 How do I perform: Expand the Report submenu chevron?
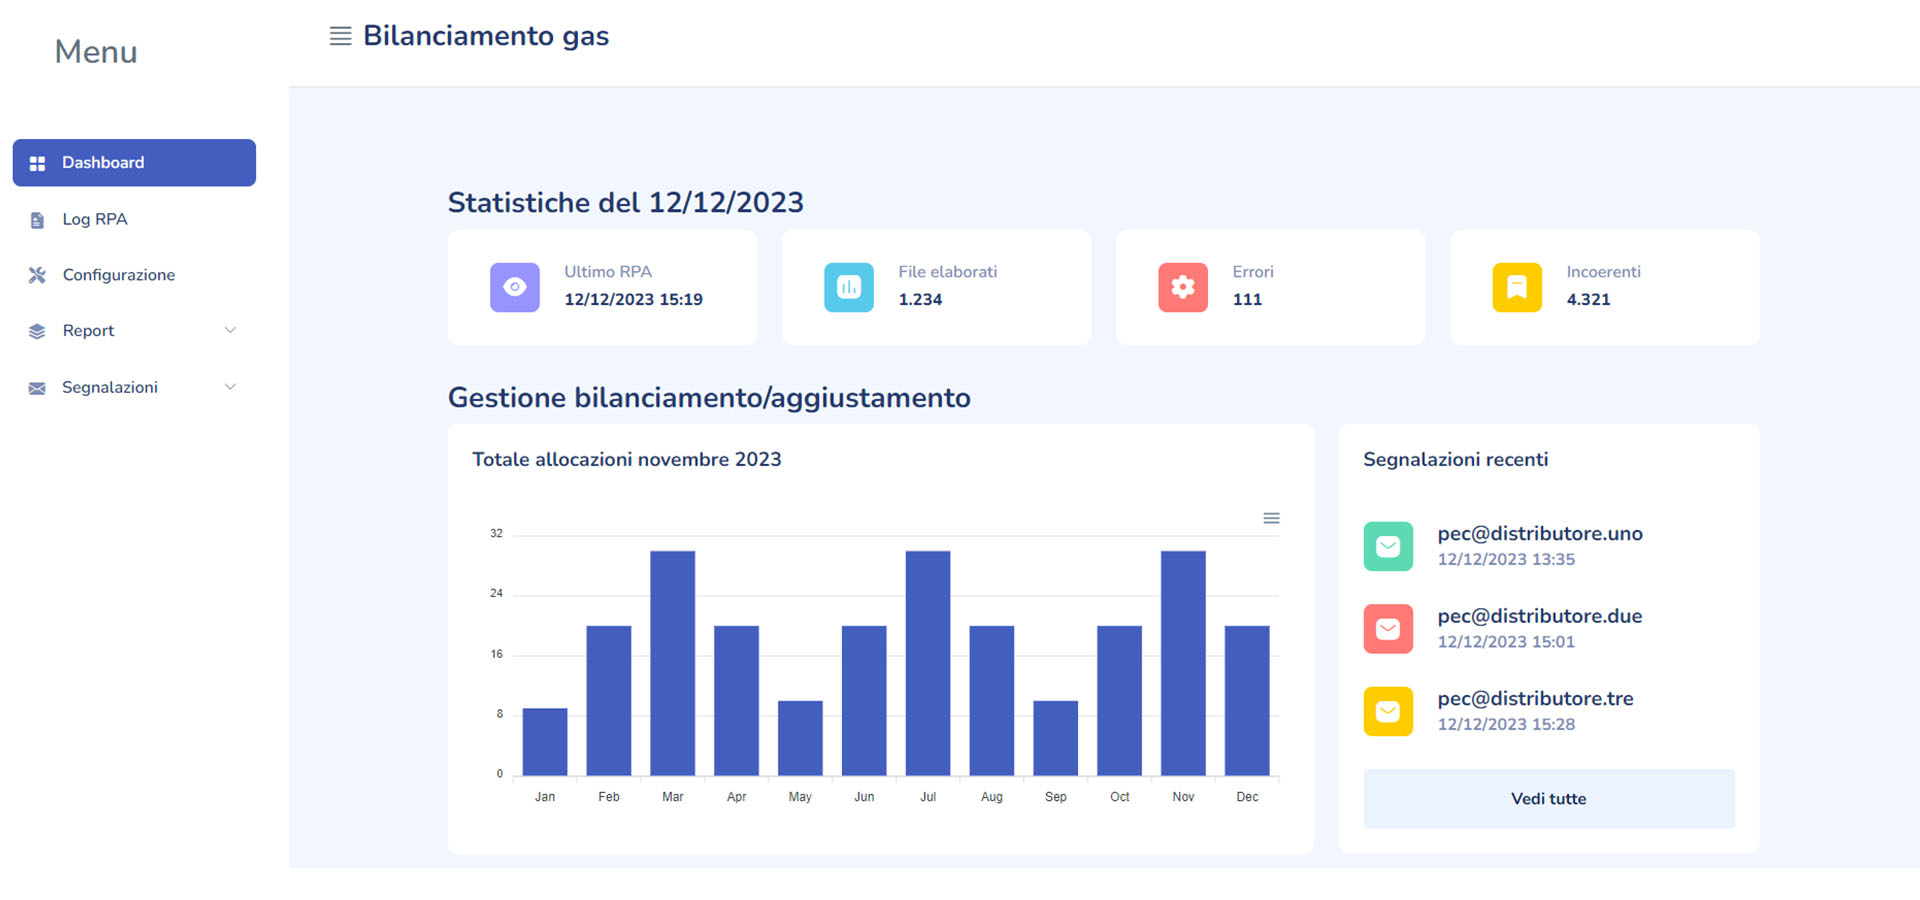(230, 330)
